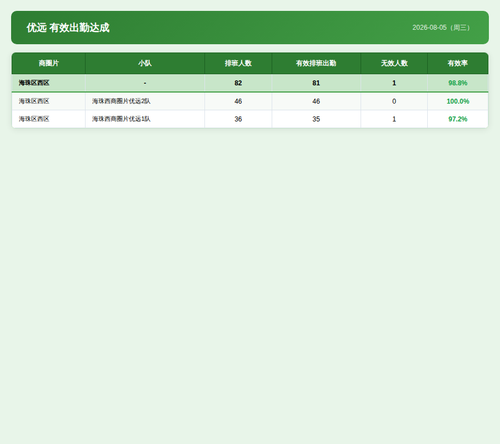The image size is (500, 444).
Task: Select team 海珠西商圈片优选1队
Action: coord(121,119)
